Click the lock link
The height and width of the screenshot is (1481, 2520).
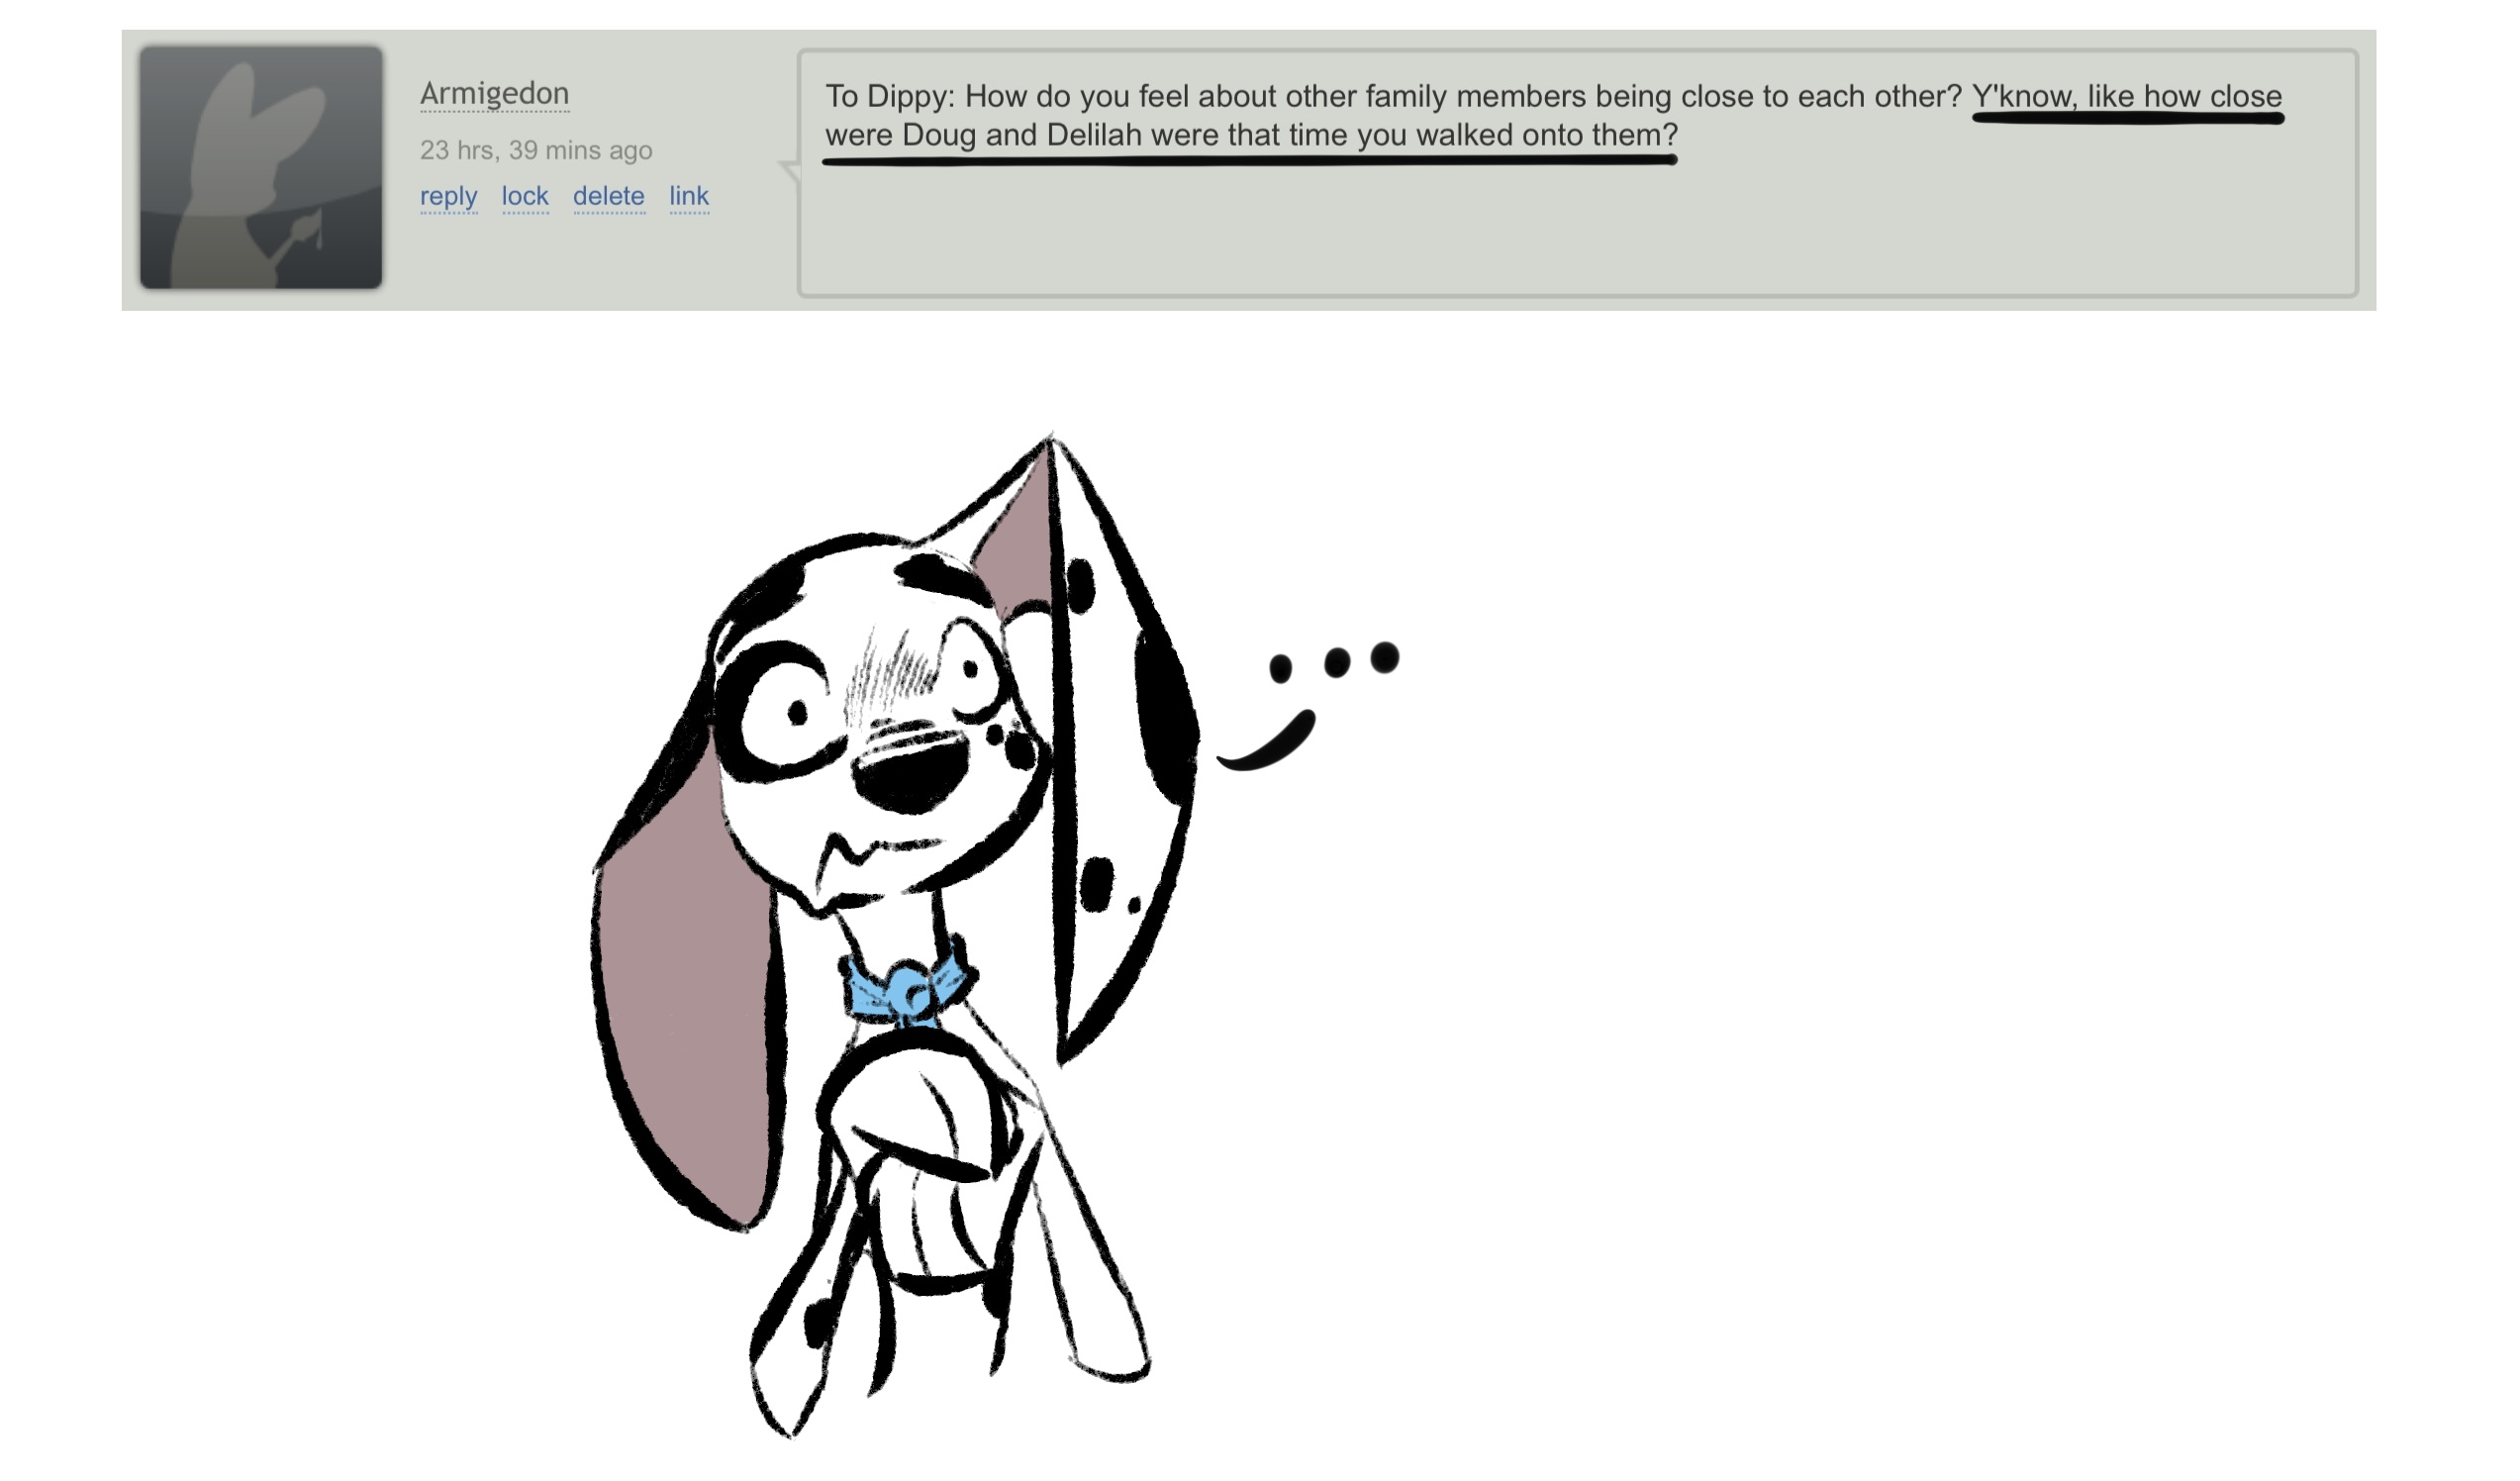tap(525, 196)
